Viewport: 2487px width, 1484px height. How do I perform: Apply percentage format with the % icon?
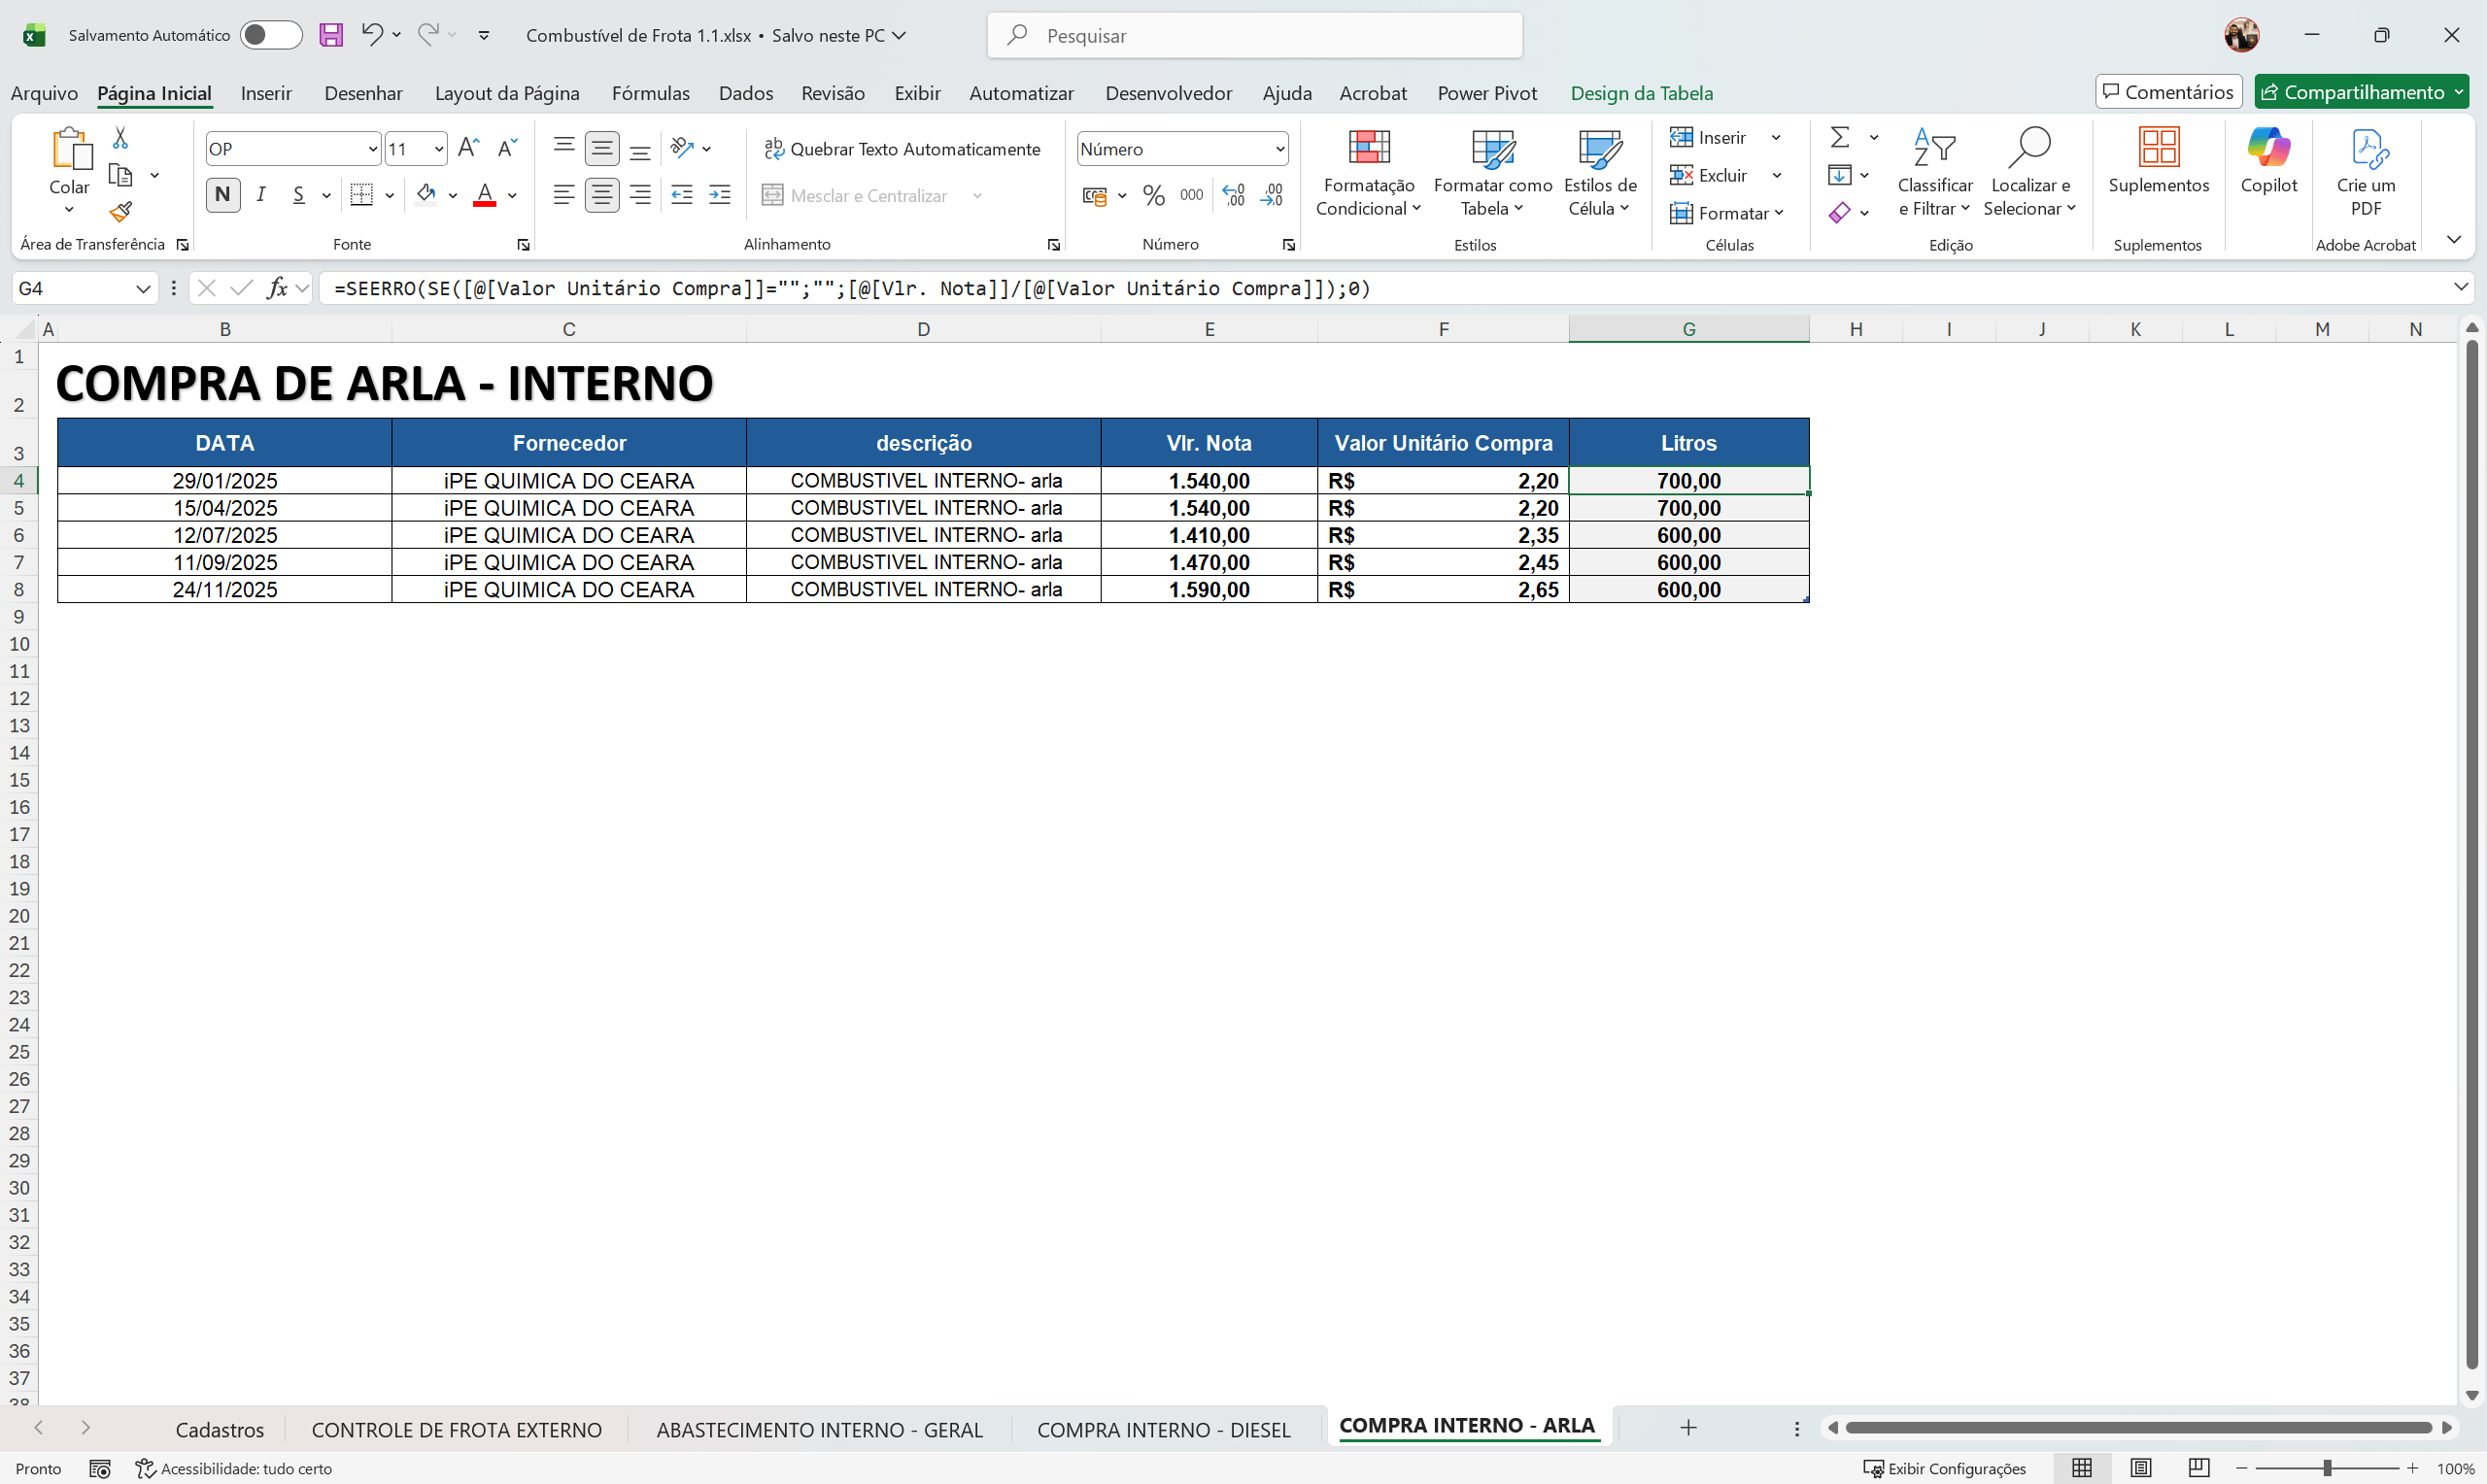pos(1154,195)
